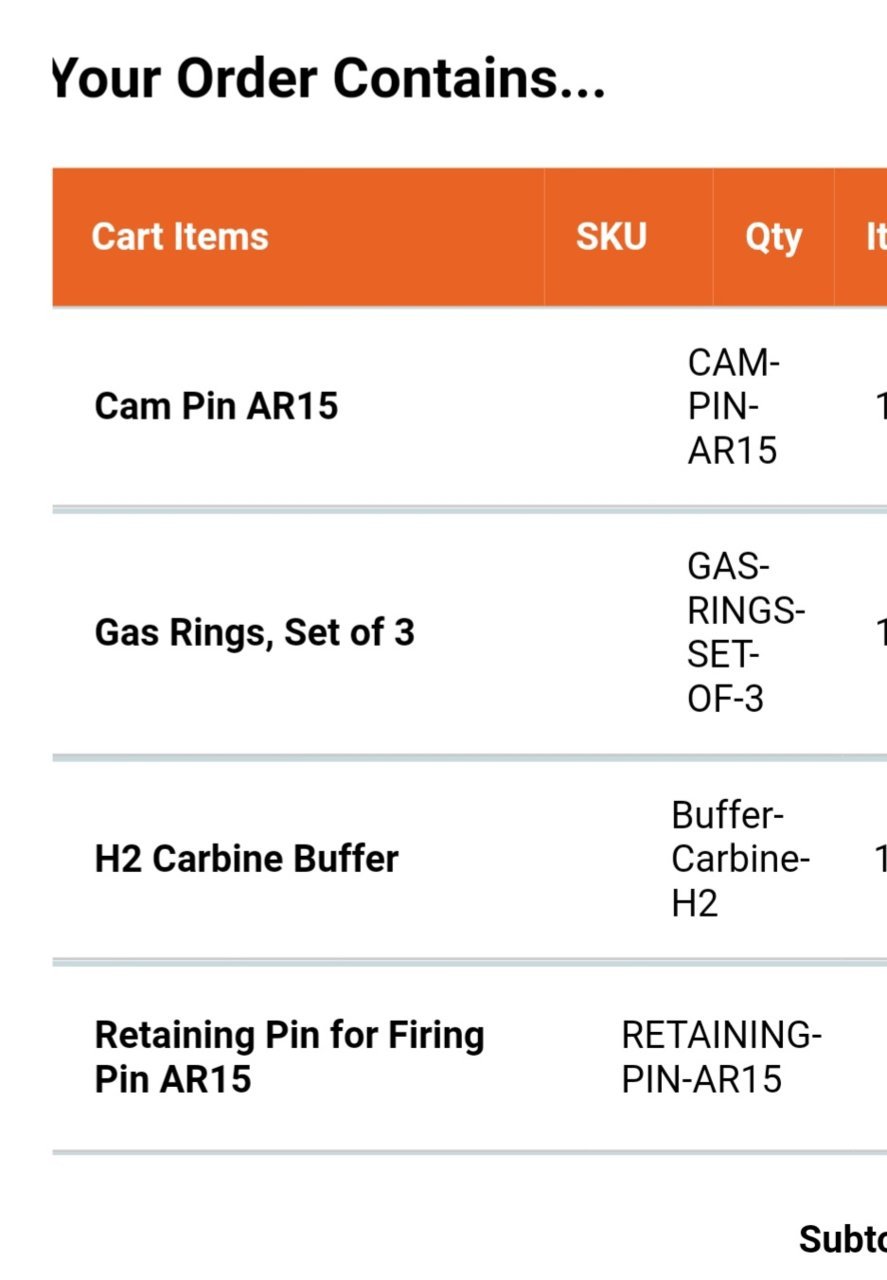The width and height of the screenshot is (887, 1280).
Task: Open the H2 Carbine Buffer product
Action: click(x=246, y=859)
